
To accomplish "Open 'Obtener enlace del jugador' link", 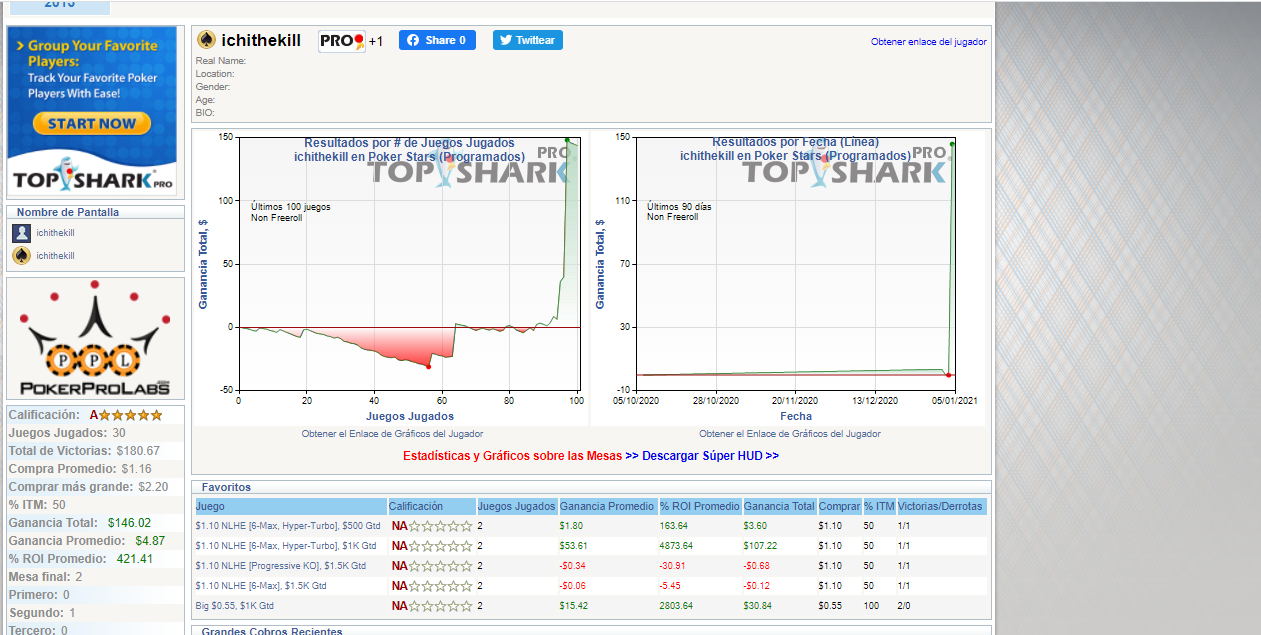I will pos(929,42).
